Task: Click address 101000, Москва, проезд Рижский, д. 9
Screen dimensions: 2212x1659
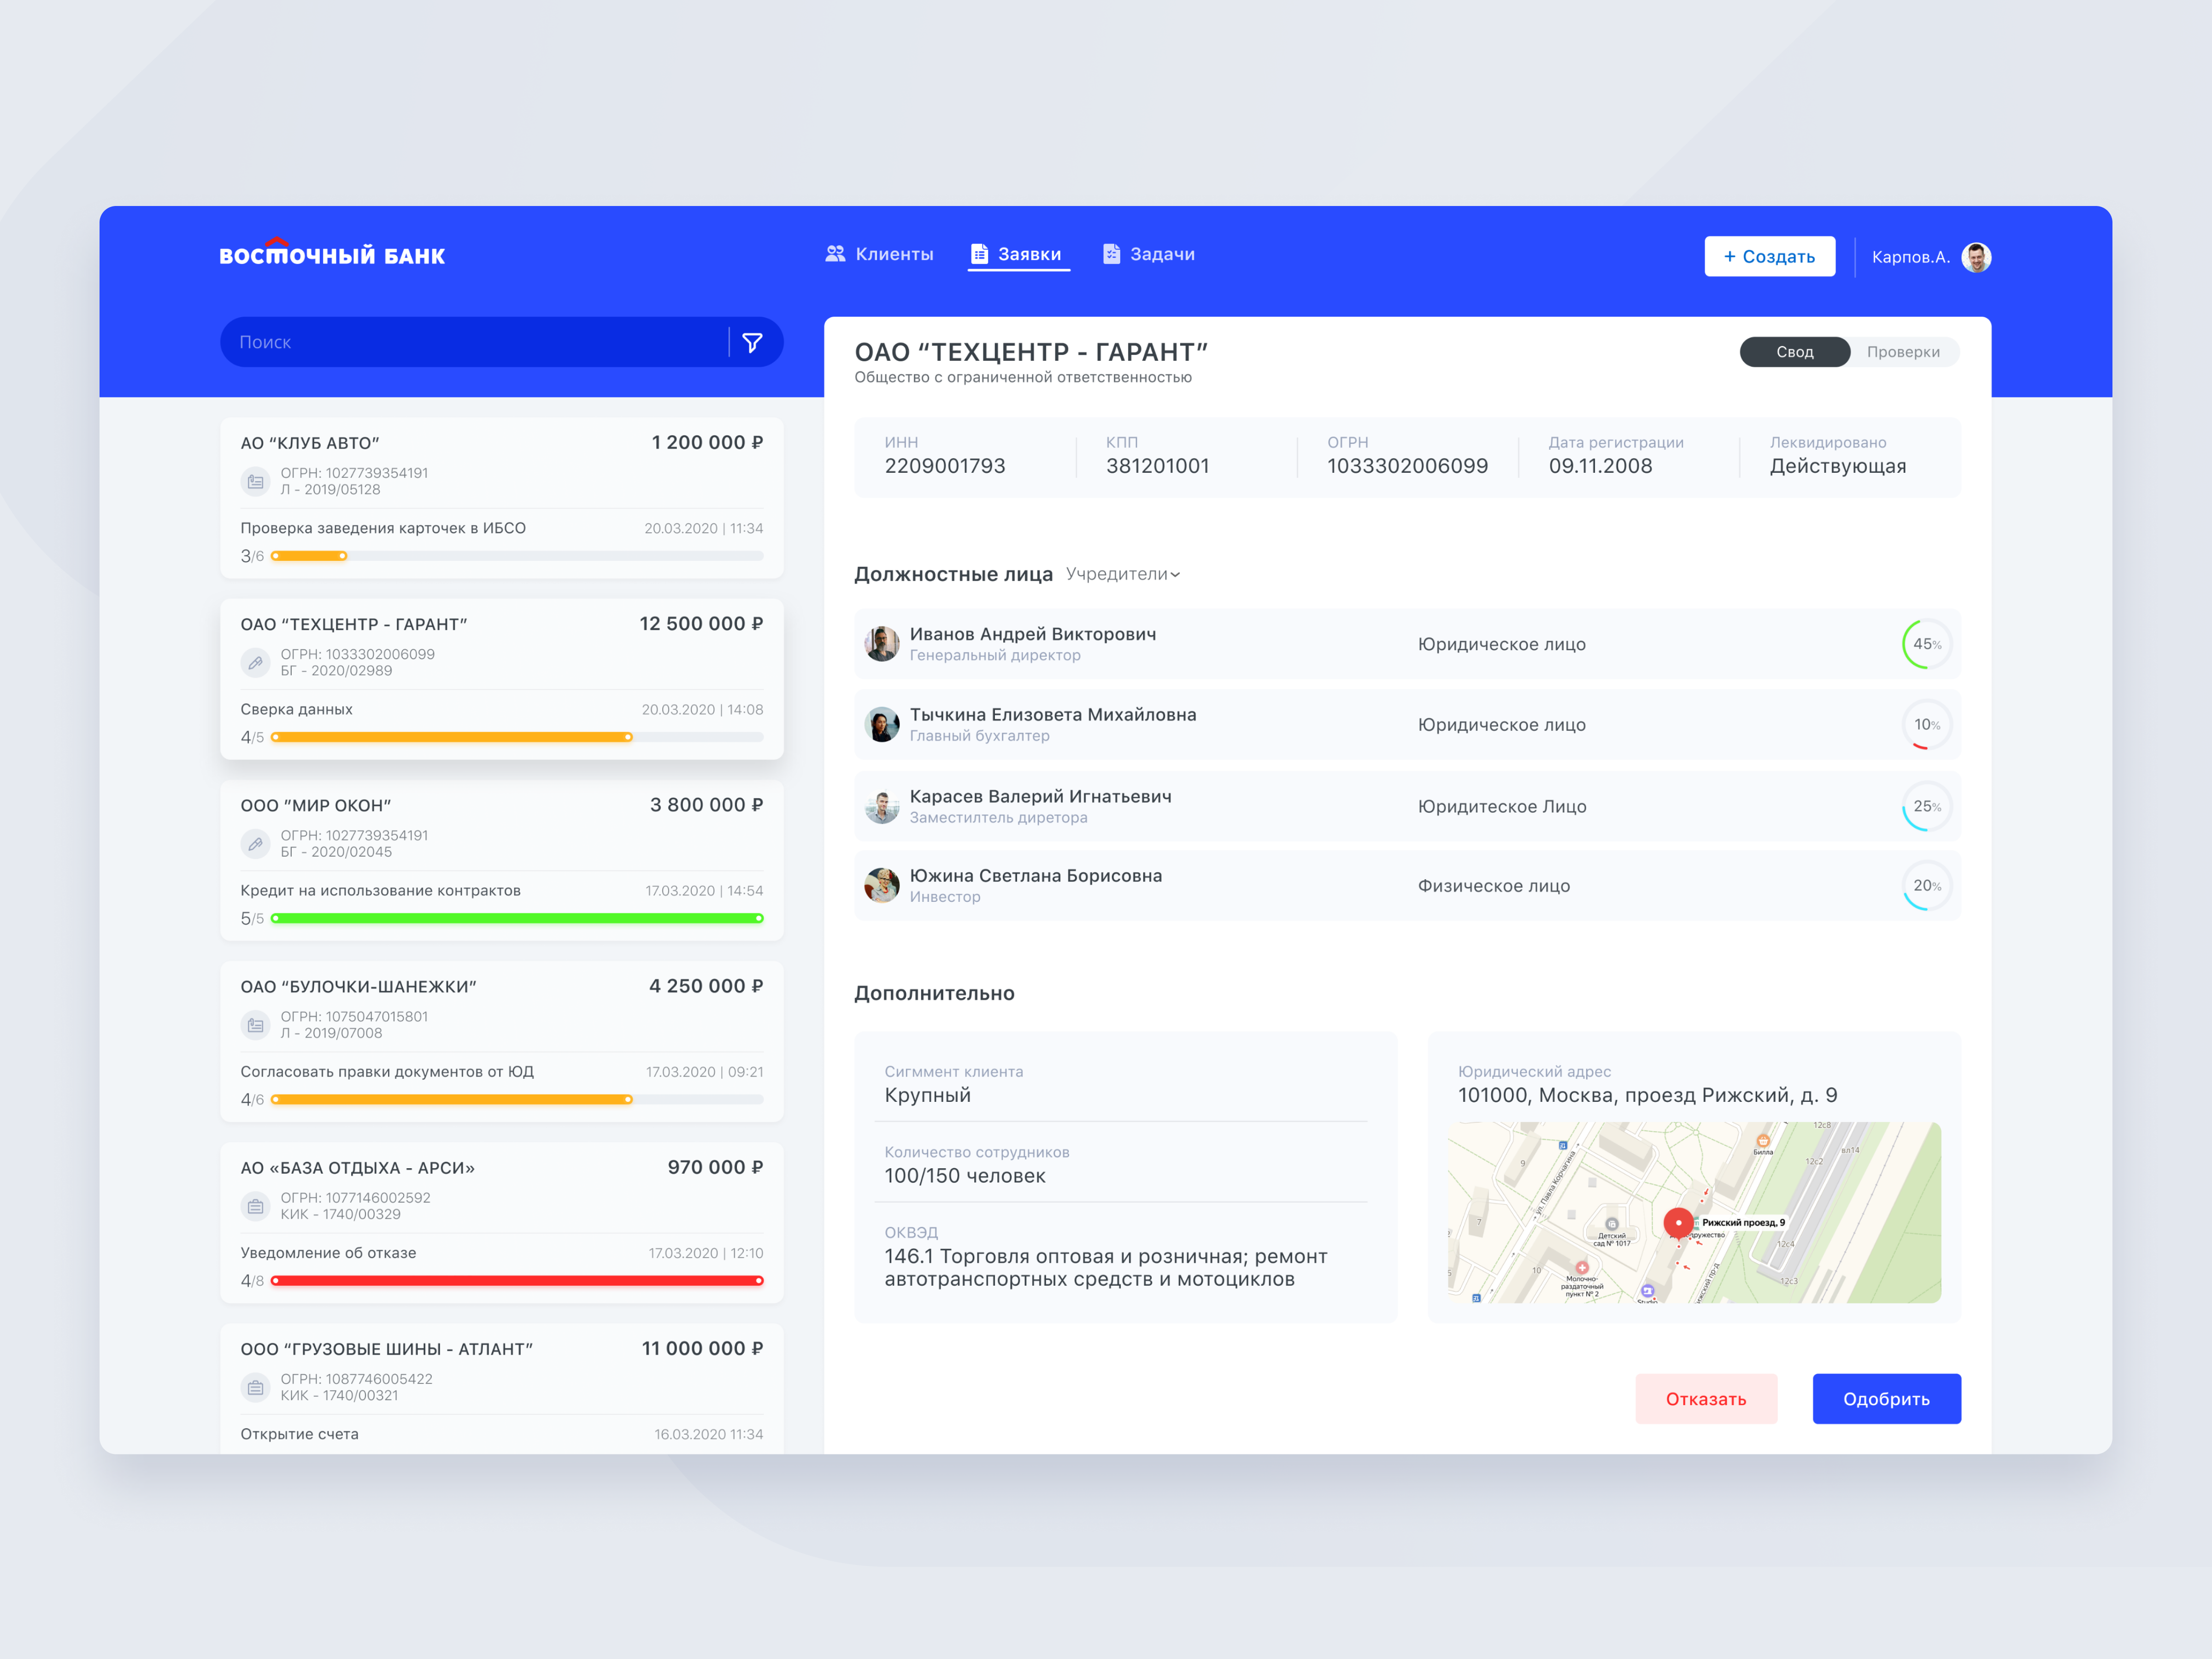Action: click(1647, 1095)
